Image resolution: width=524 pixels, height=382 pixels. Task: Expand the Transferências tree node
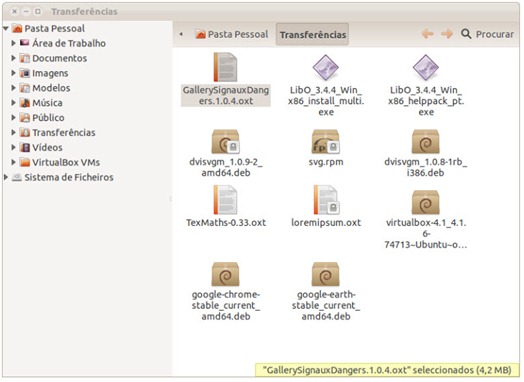pyautogui.click(x=13, y=132)
